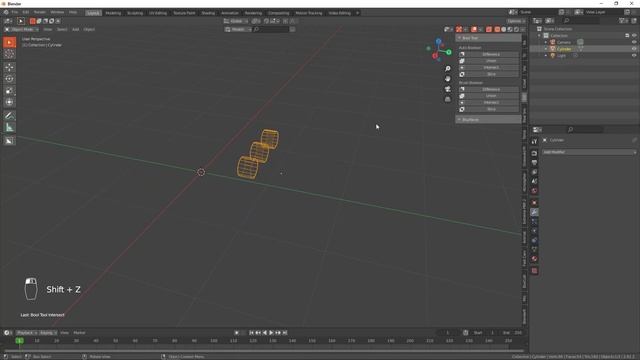The height and width of the screenshot is (360, 640).
Task: Toggle viewport overlays button
Action: pos(474,29)
